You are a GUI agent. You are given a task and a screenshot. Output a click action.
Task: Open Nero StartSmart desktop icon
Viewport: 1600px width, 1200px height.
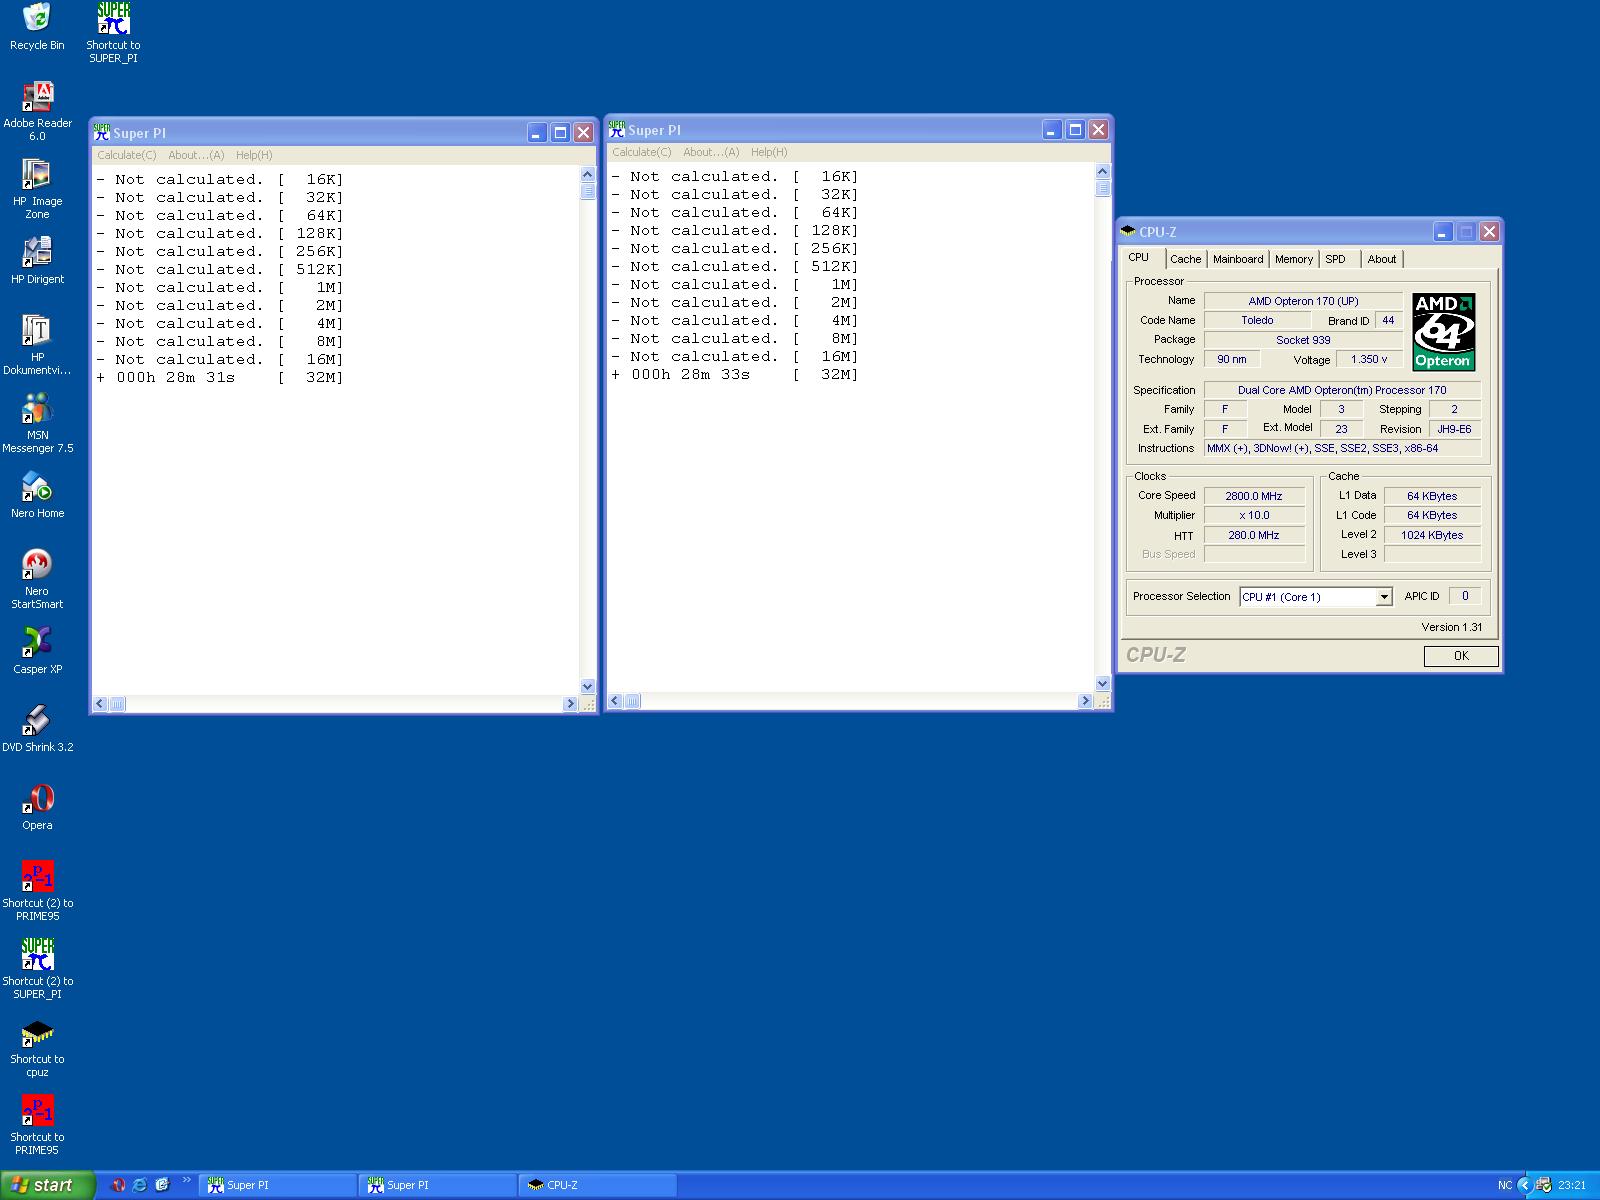37,579
